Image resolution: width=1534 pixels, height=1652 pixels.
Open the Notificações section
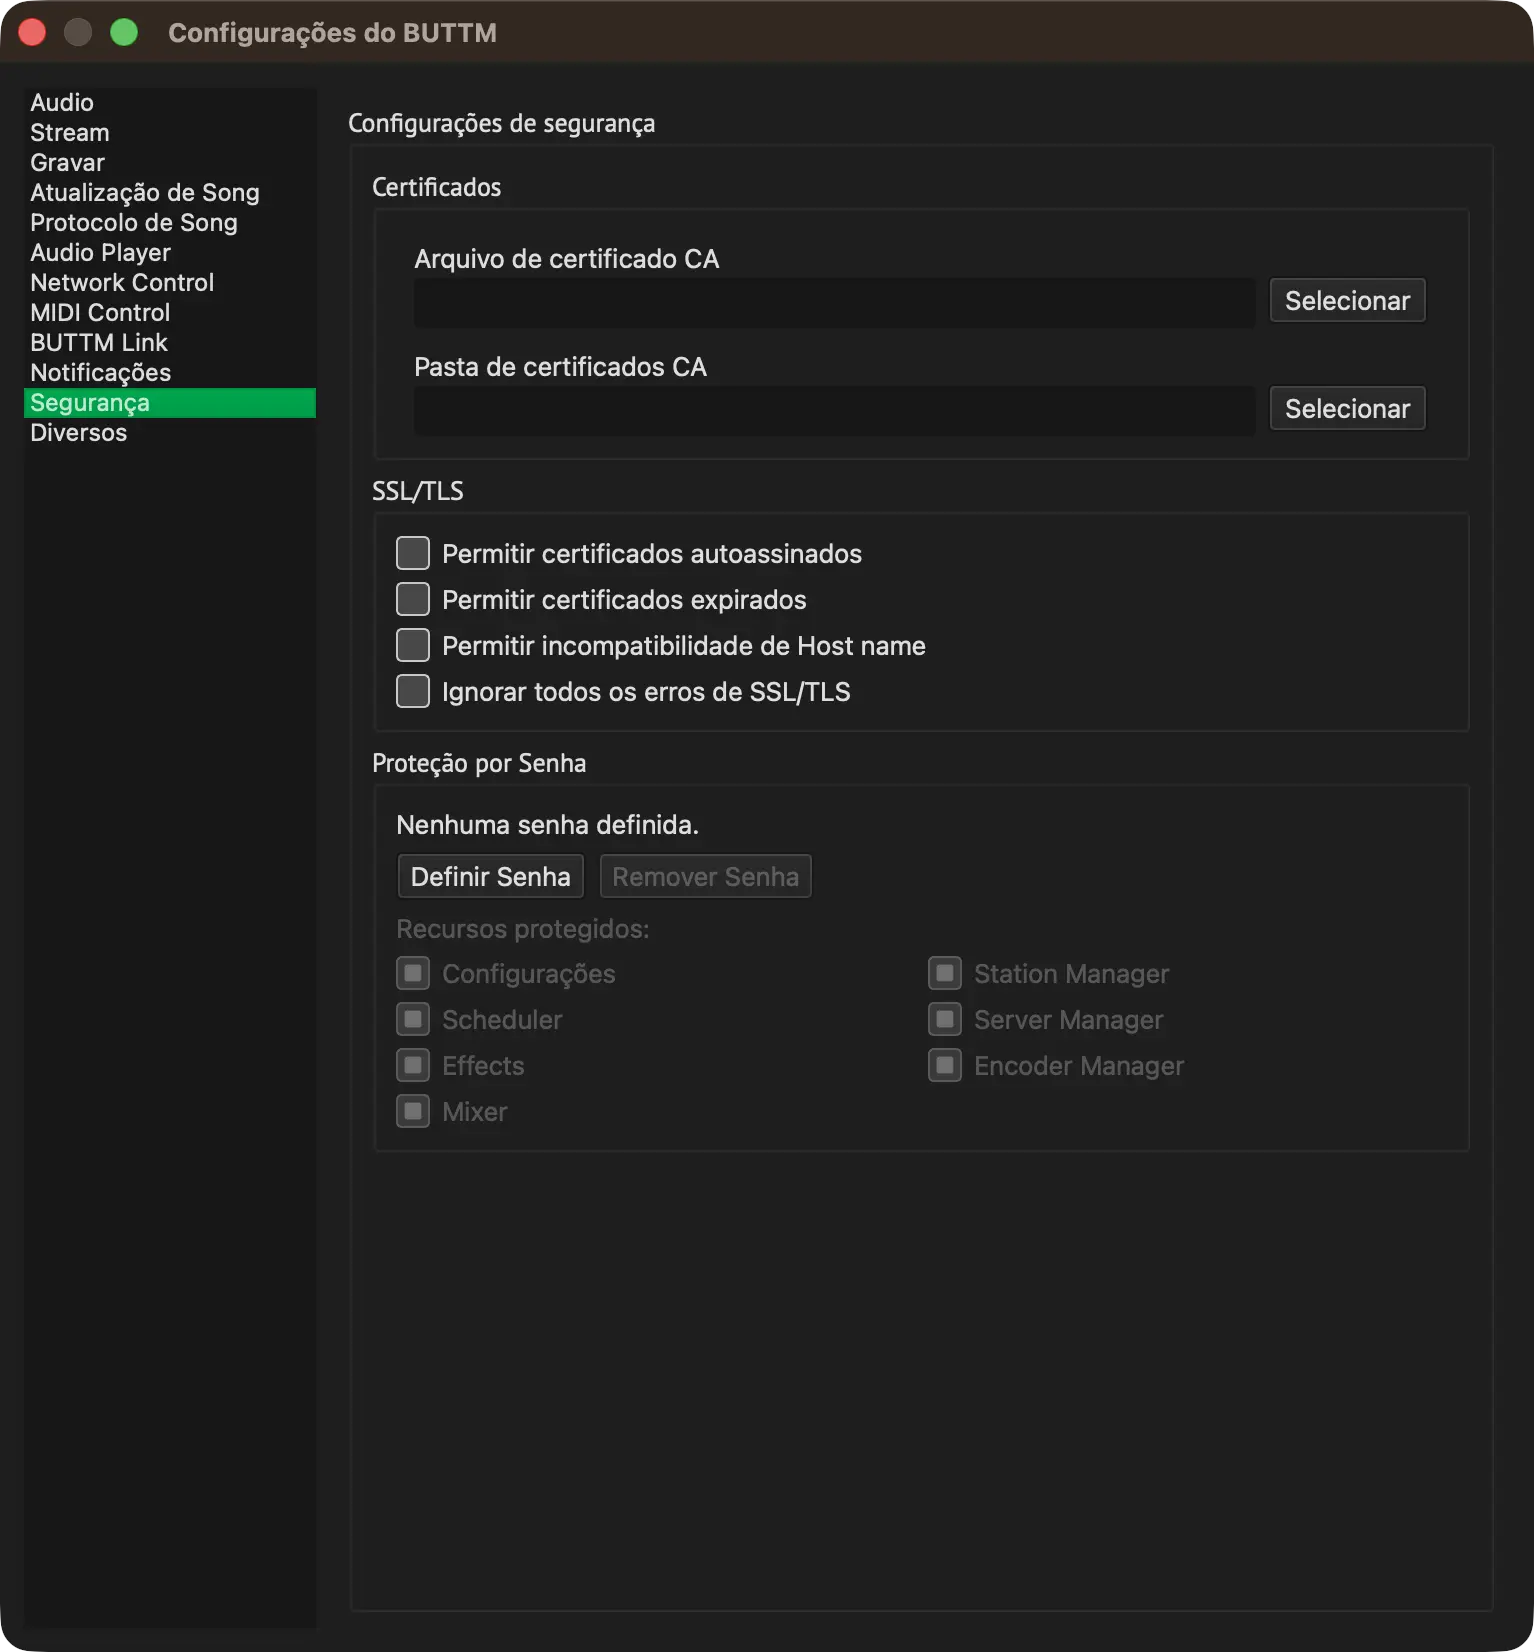point(169,373)
